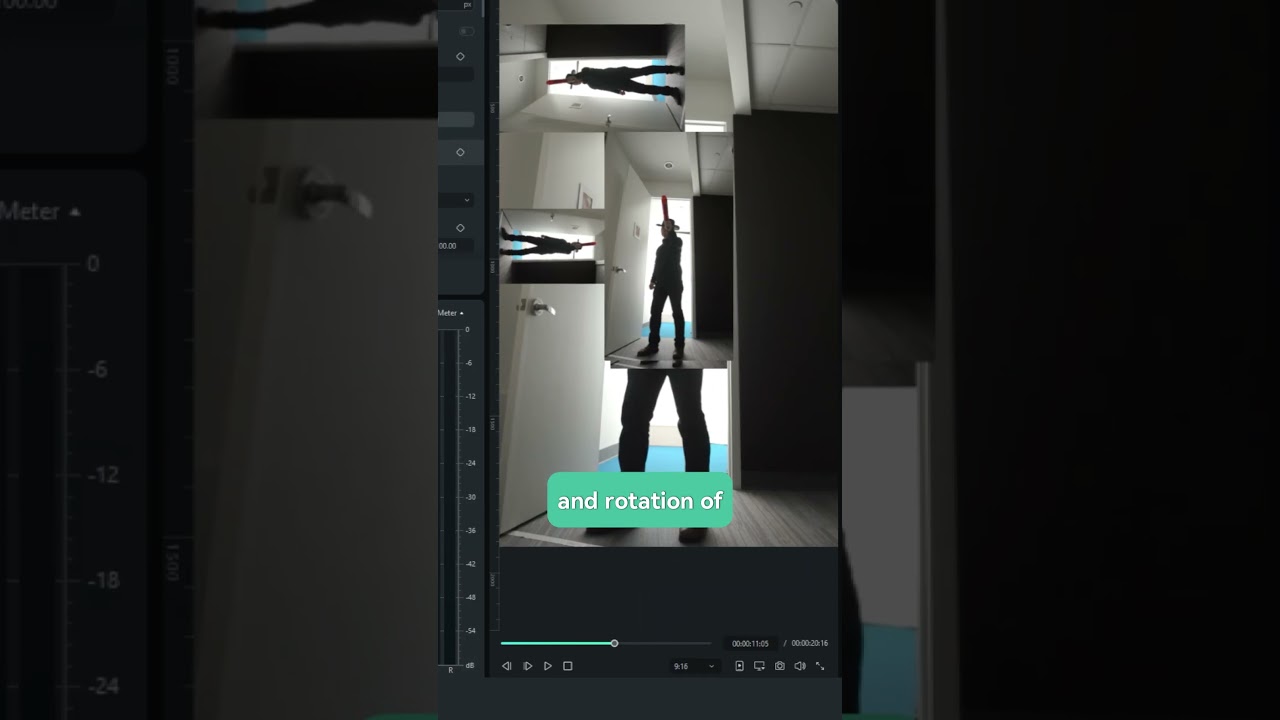
Task: Click the total duration 00:00:20:16 text
Action: pos(810,644)
